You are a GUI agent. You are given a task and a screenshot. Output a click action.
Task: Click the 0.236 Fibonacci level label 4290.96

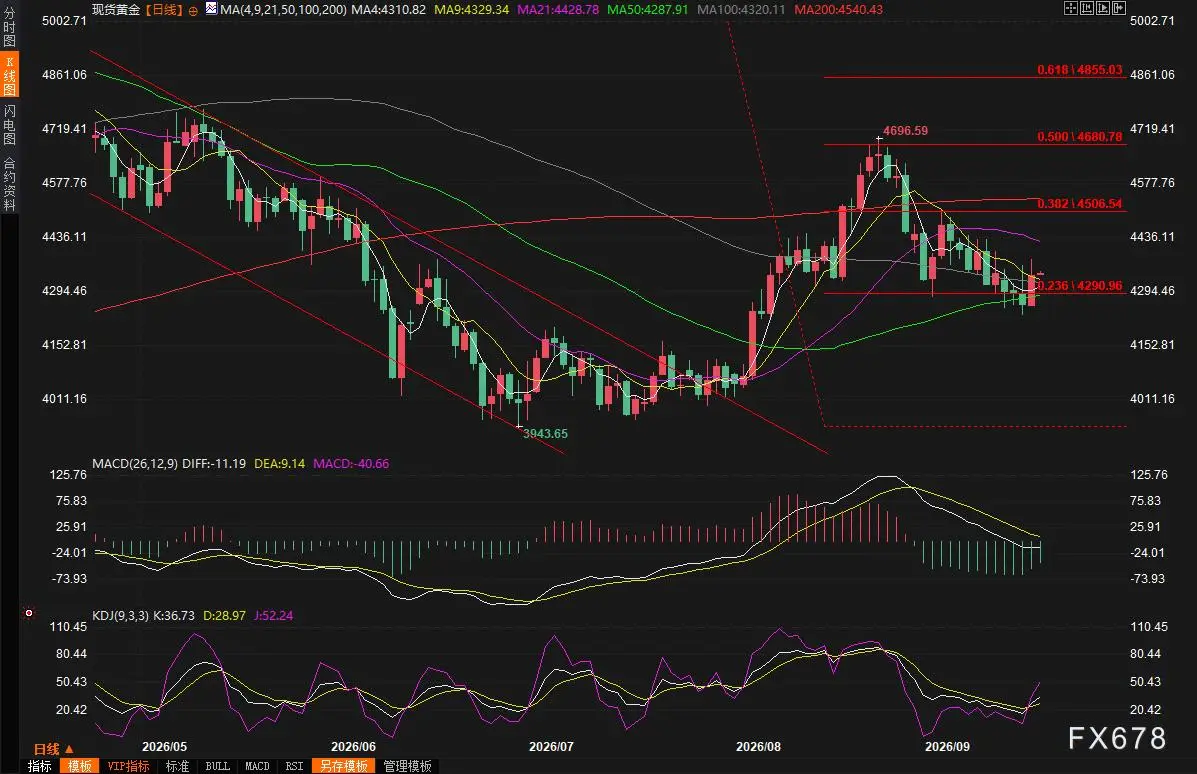[x=1079, y=285]
